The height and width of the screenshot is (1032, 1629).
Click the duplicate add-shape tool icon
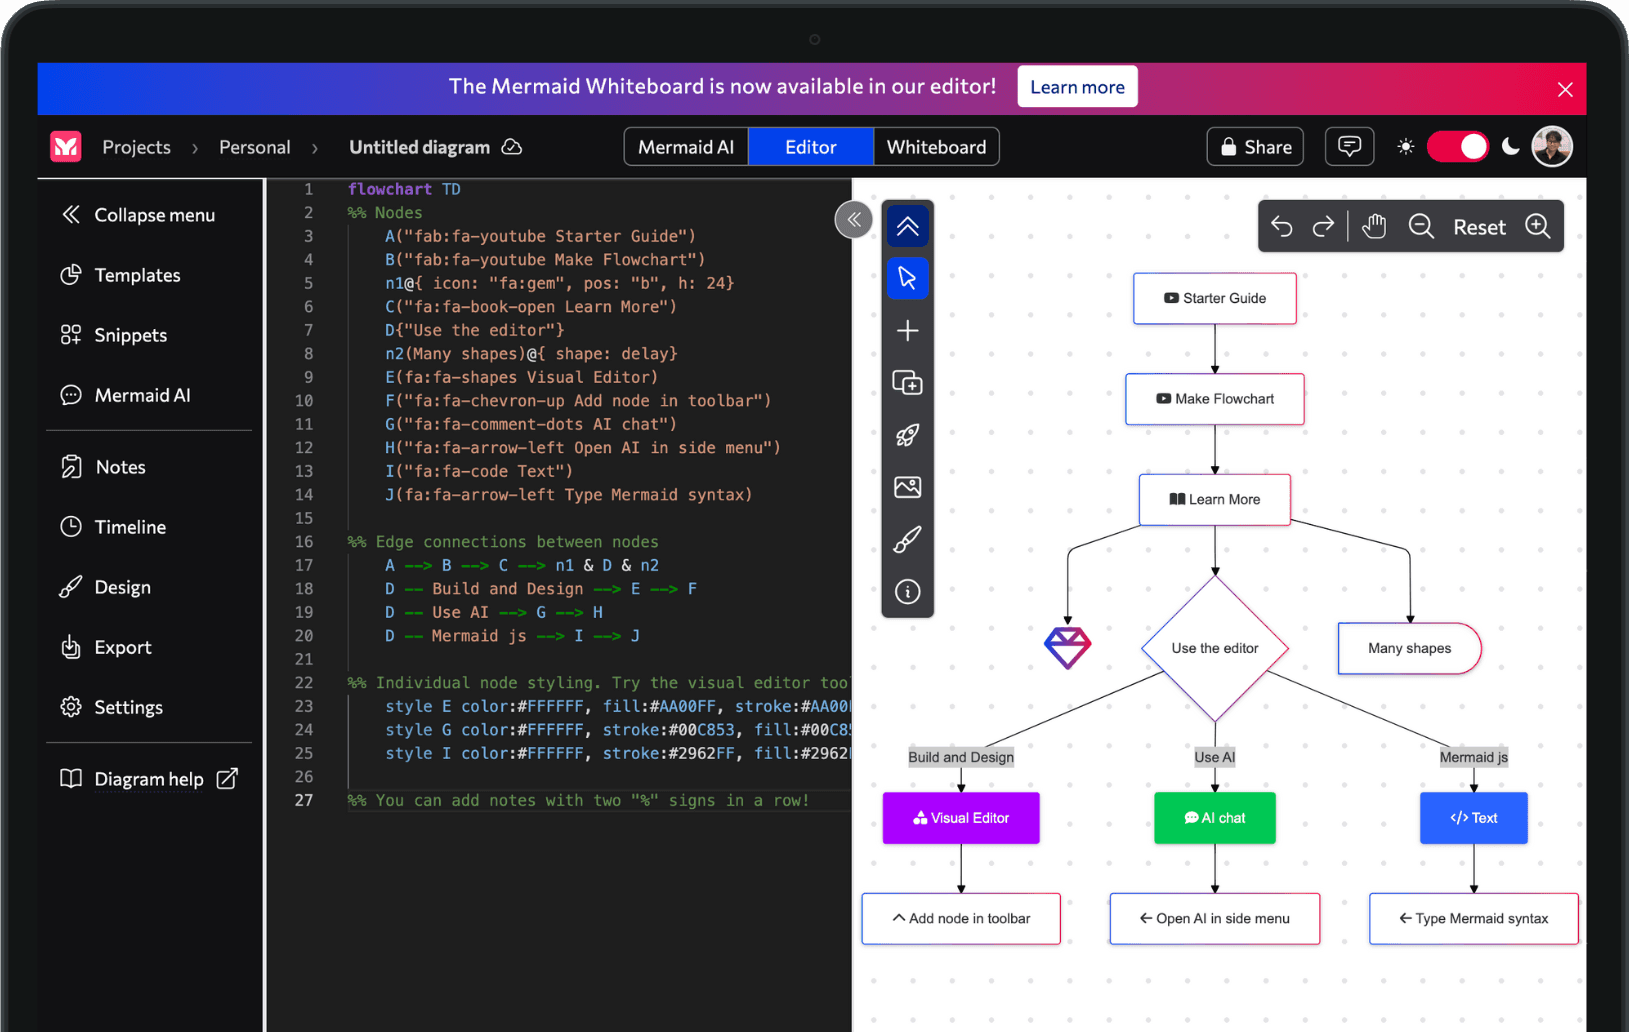coord(907,383)
